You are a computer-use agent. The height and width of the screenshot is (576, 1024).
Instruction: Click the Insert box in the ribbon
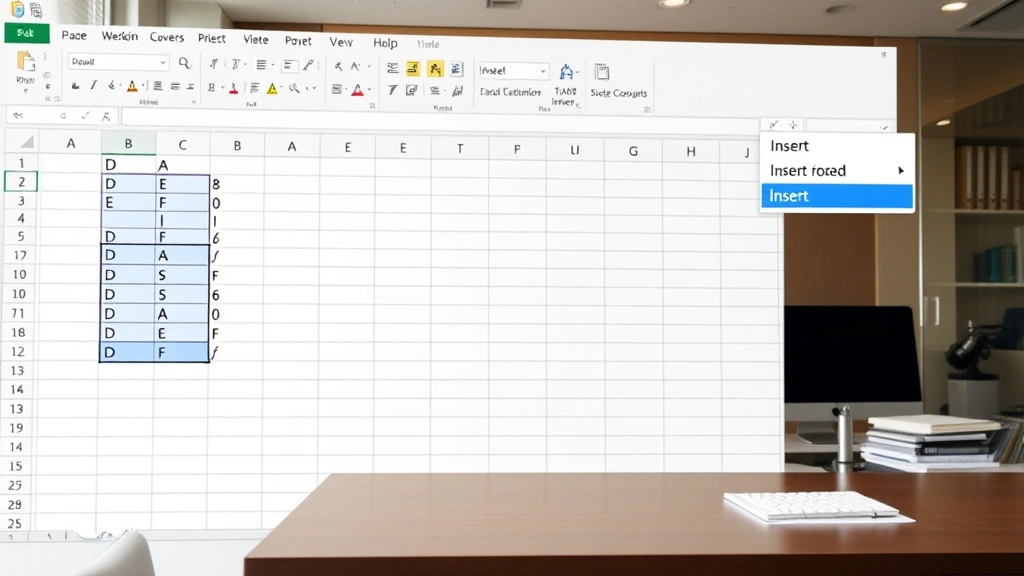tap(513, 71)
